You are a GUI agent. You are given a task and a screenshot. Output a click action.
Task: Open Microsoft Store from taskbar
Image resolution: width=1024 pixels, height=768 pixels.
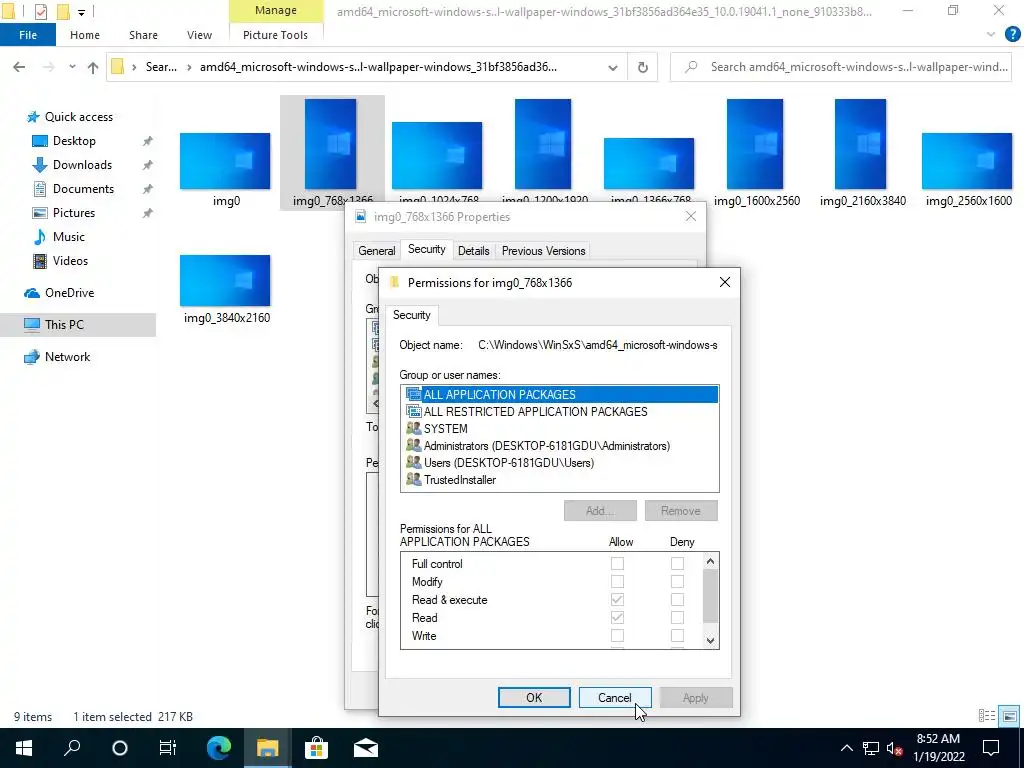316,748
